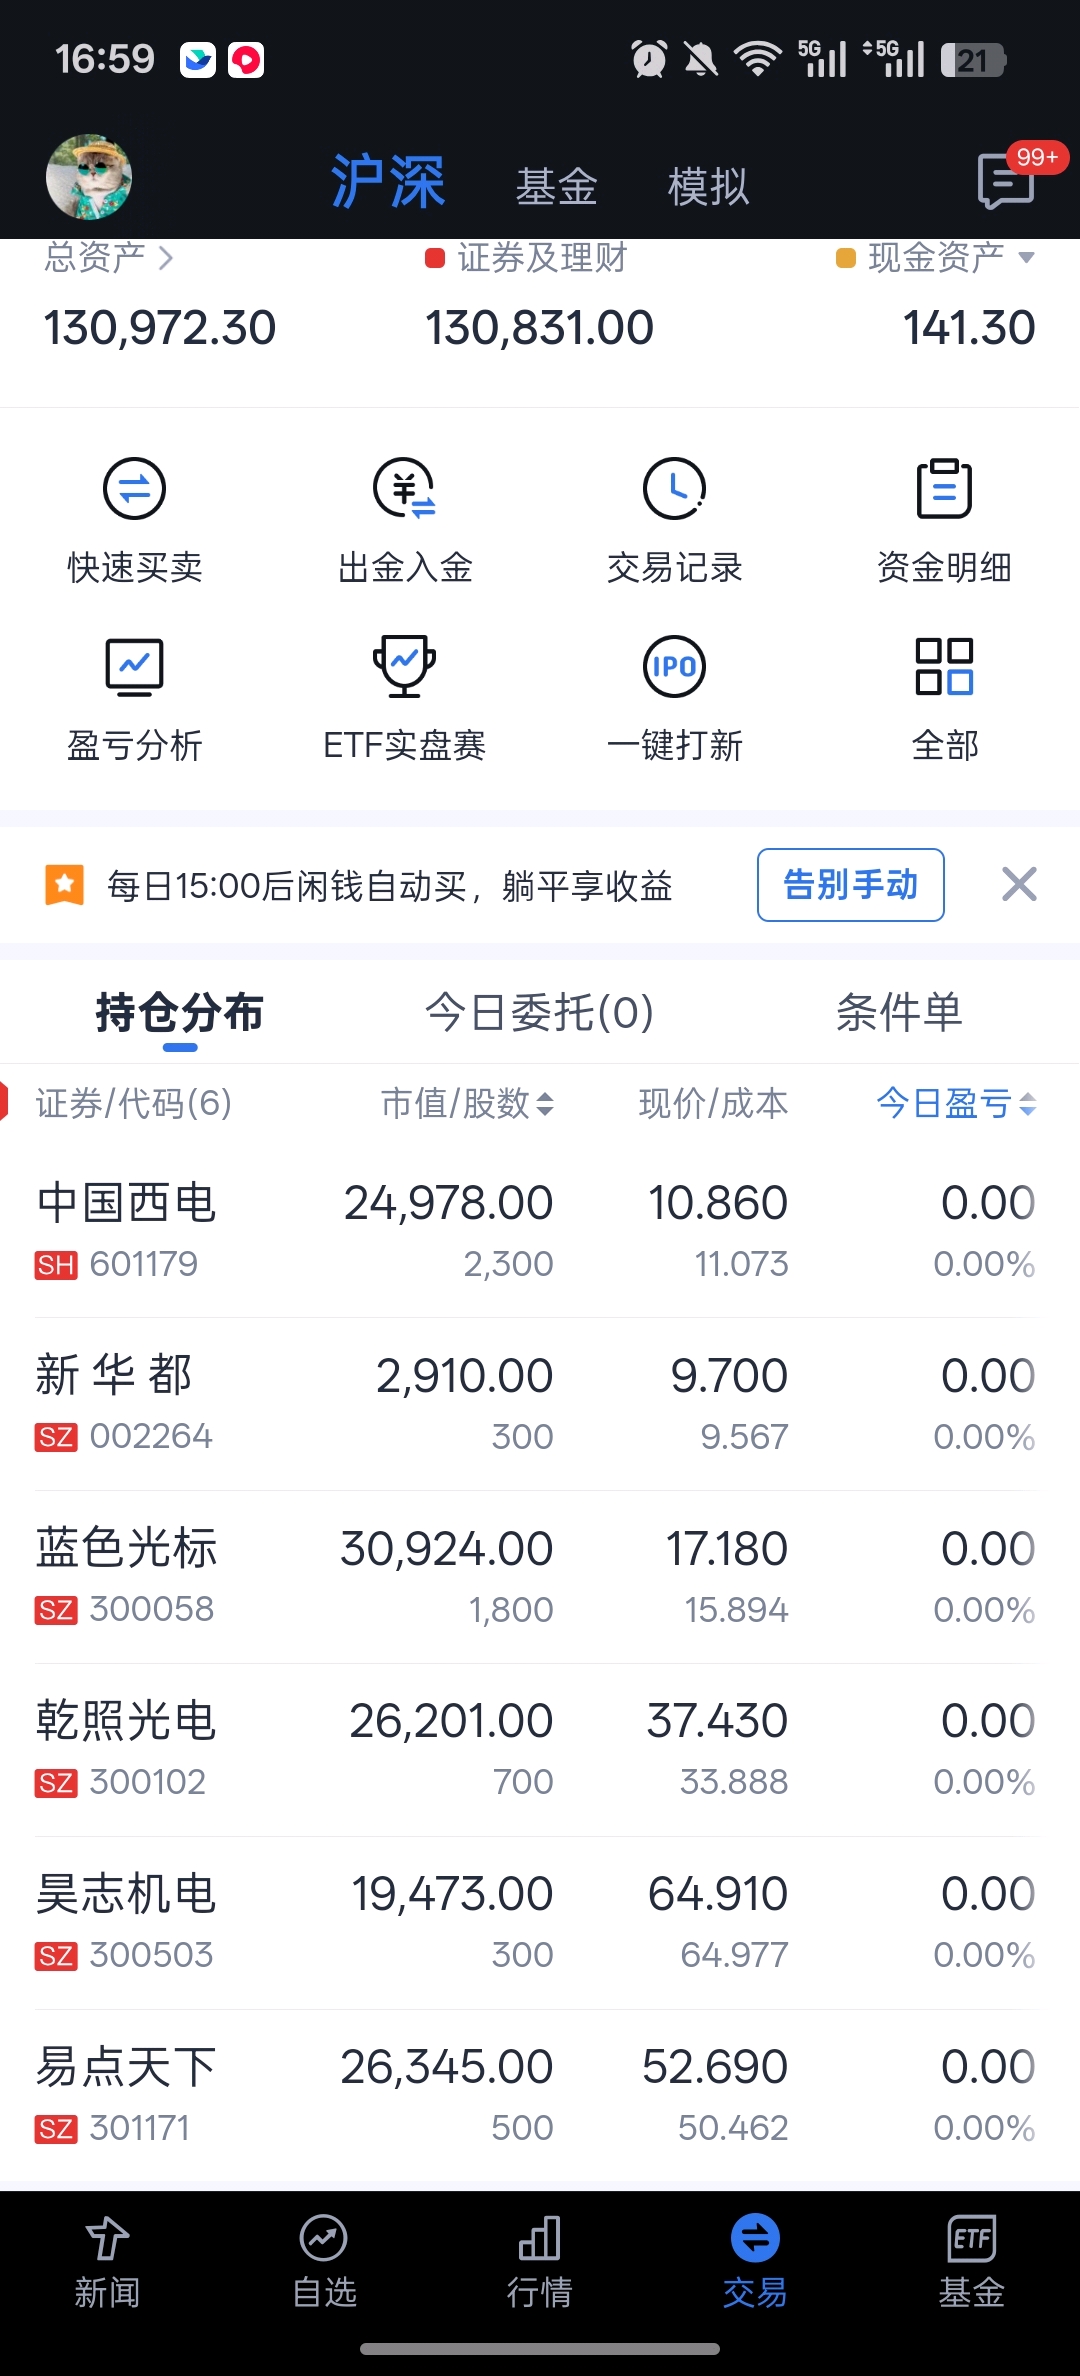Open the 一键打新 IPO icon

[x=675, y=667]
